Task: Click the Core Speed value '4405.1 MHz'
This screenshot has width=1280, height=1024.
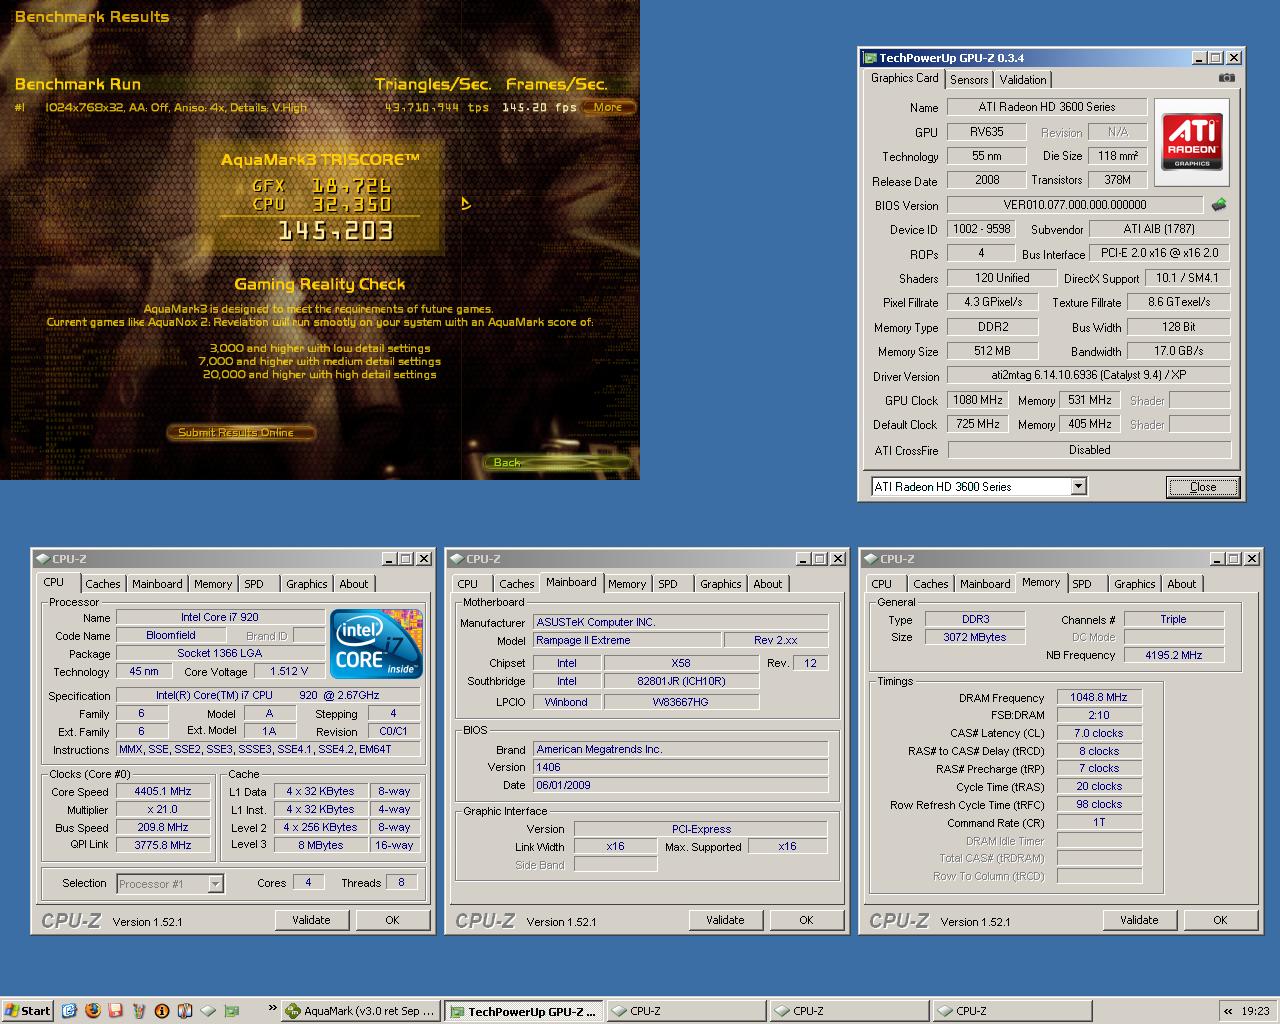Action: (x=162, y=791)
